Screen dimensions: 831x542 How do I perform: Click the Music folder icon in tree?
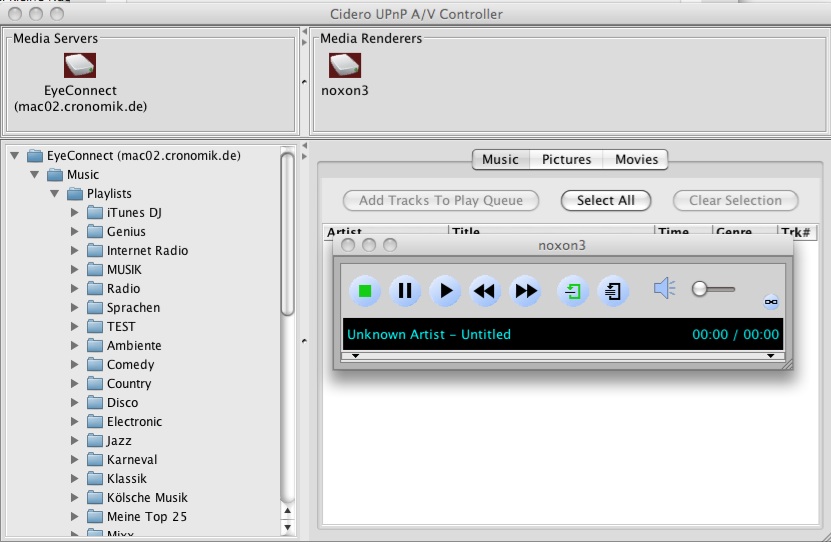pos(55,175)
